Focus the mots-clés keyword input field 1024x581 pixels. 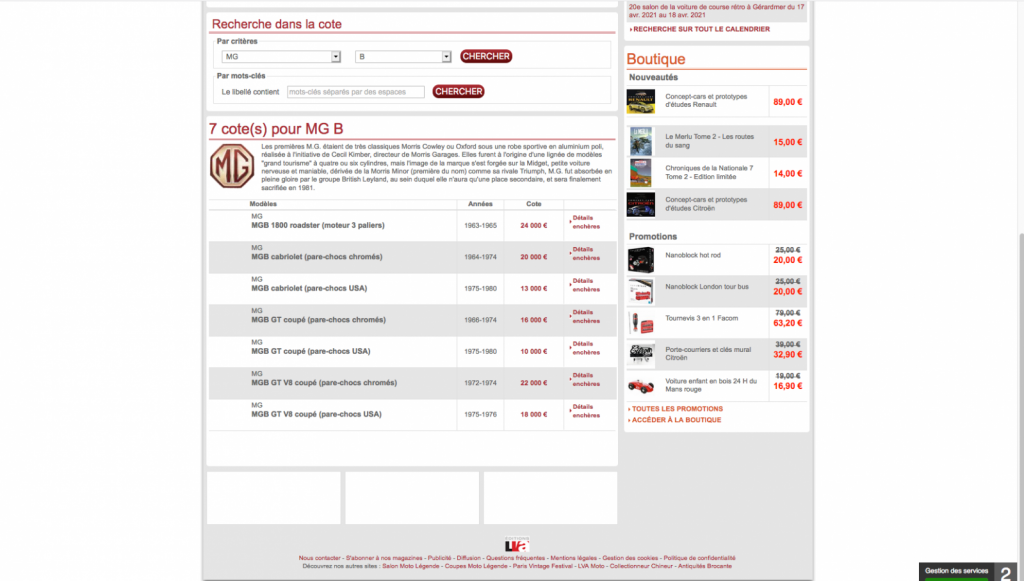tap(355, 92)
